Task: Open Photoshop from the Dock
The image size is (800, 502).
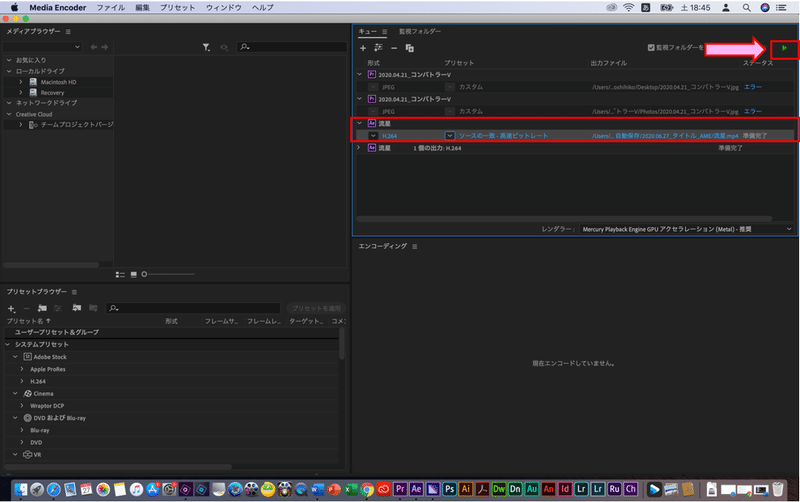Action: click(x=449, y=489)
